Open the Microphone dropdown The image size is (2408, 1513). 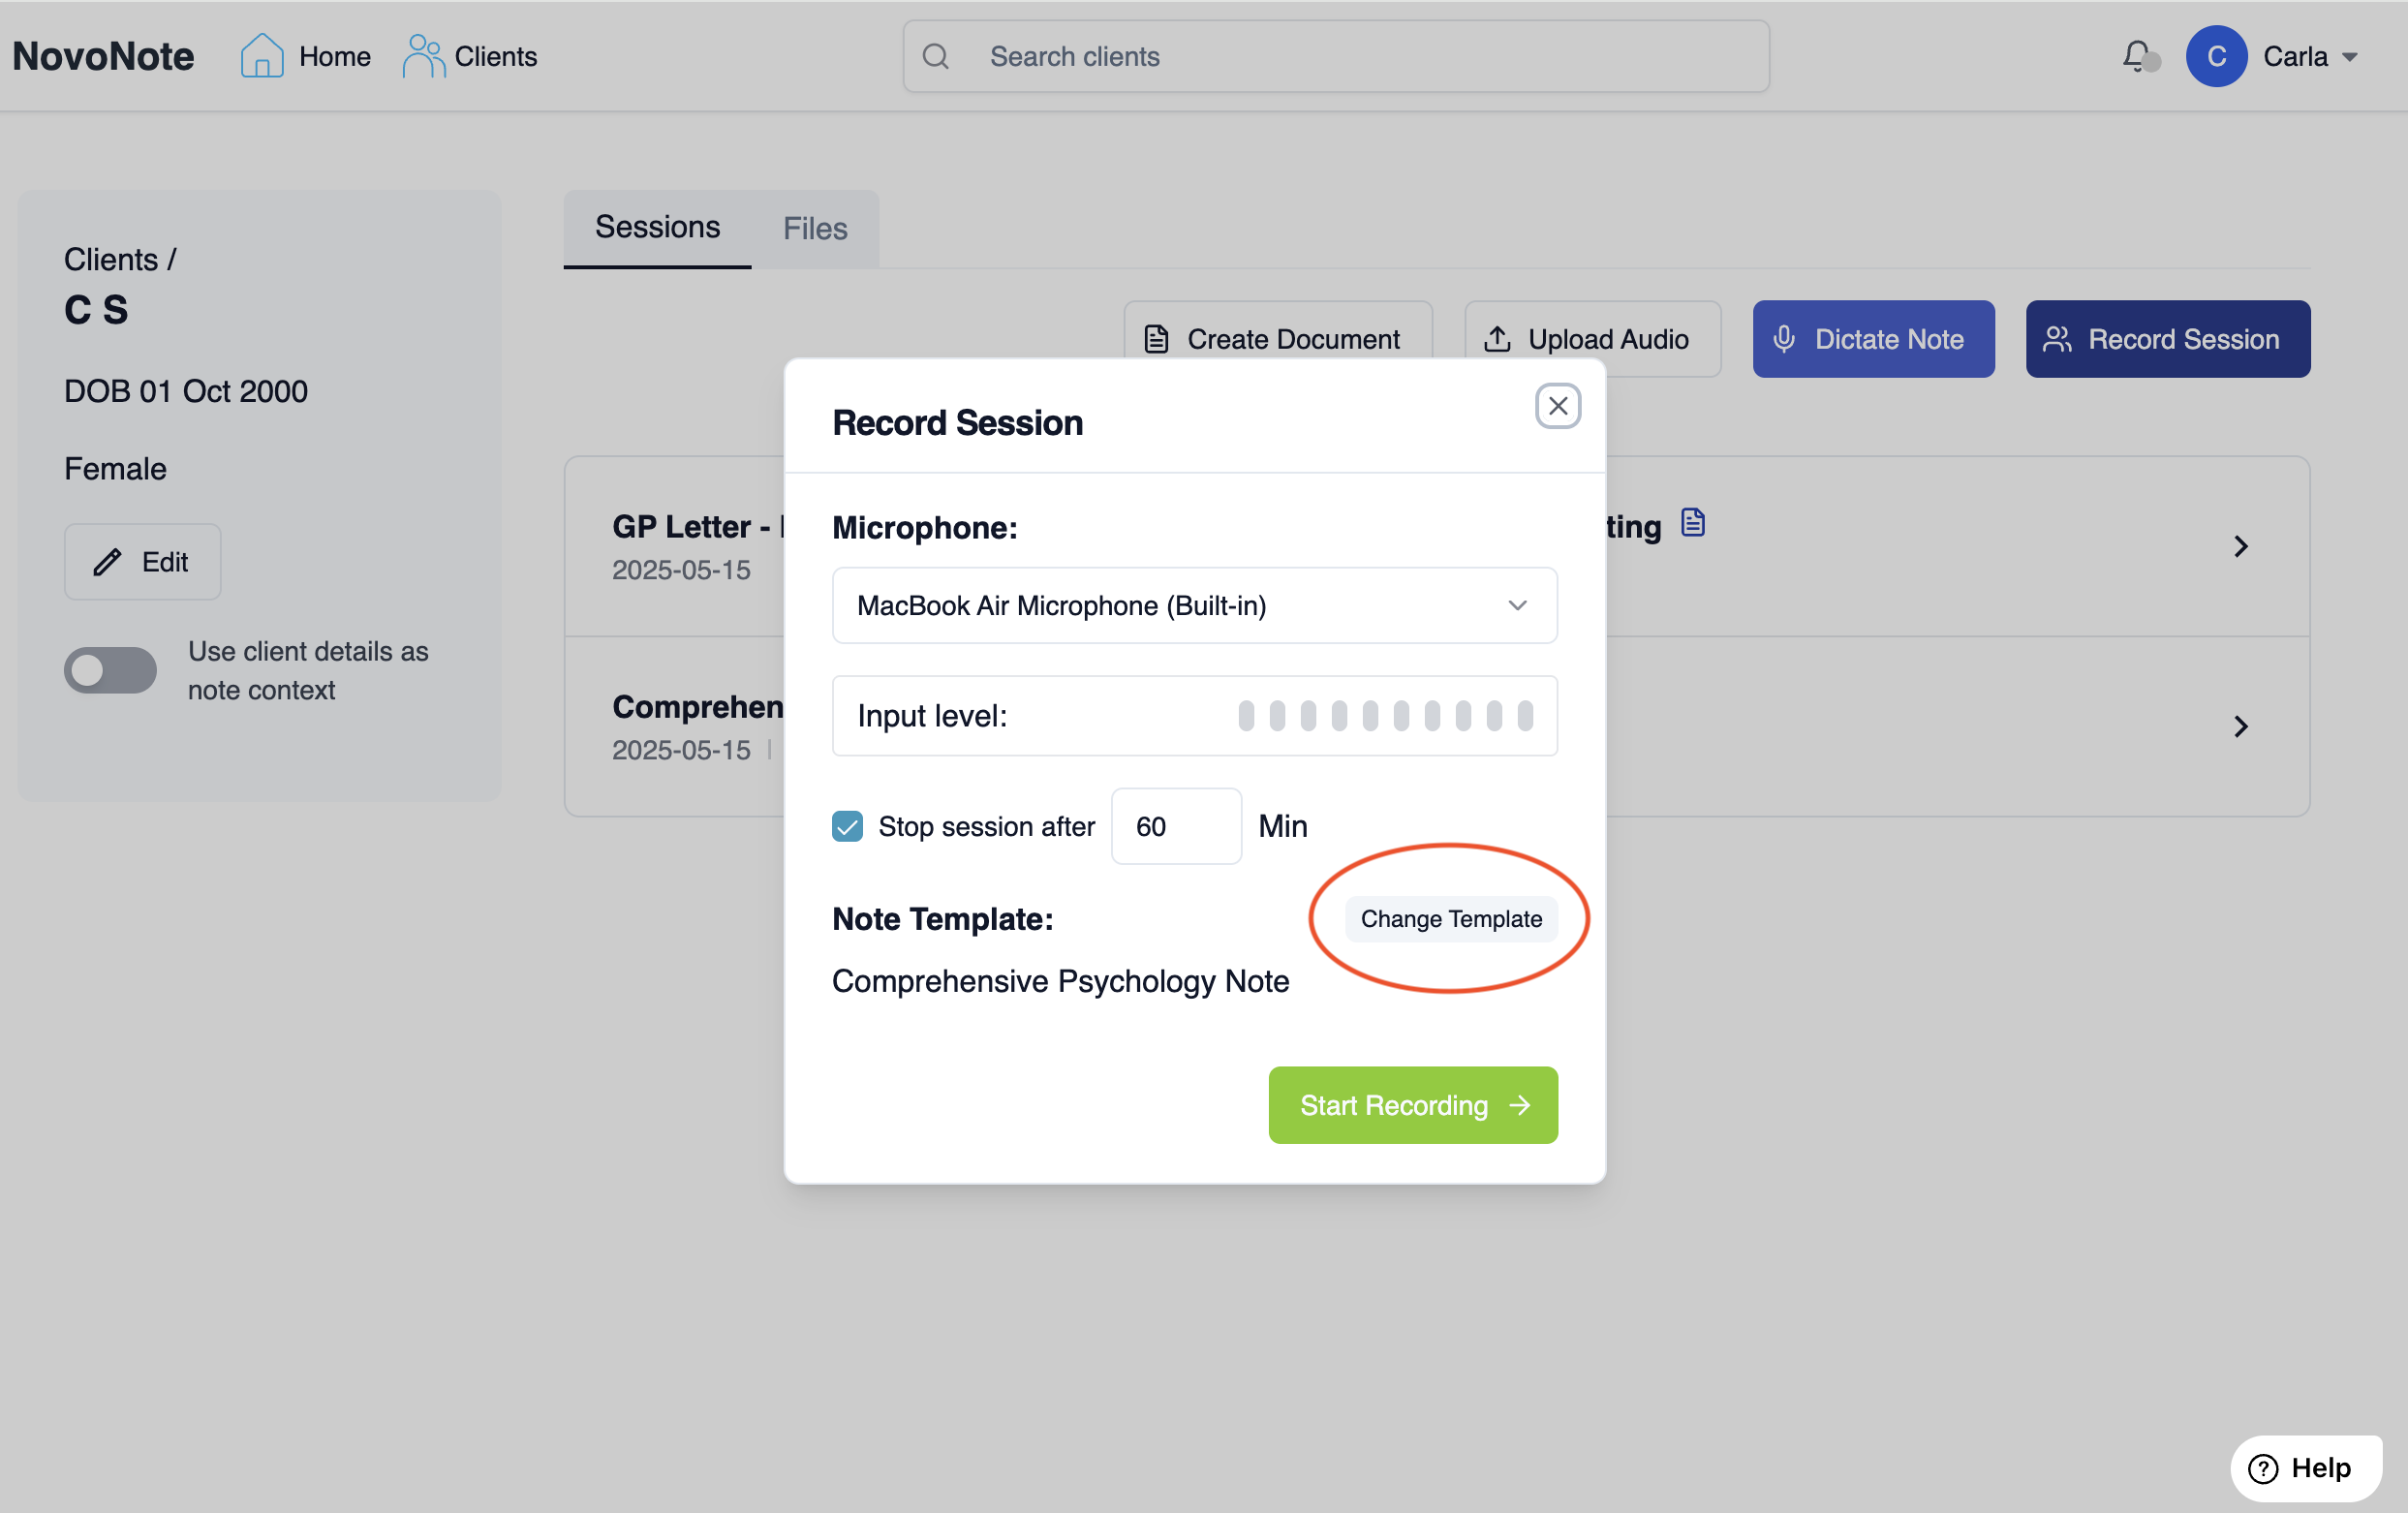1194,606
